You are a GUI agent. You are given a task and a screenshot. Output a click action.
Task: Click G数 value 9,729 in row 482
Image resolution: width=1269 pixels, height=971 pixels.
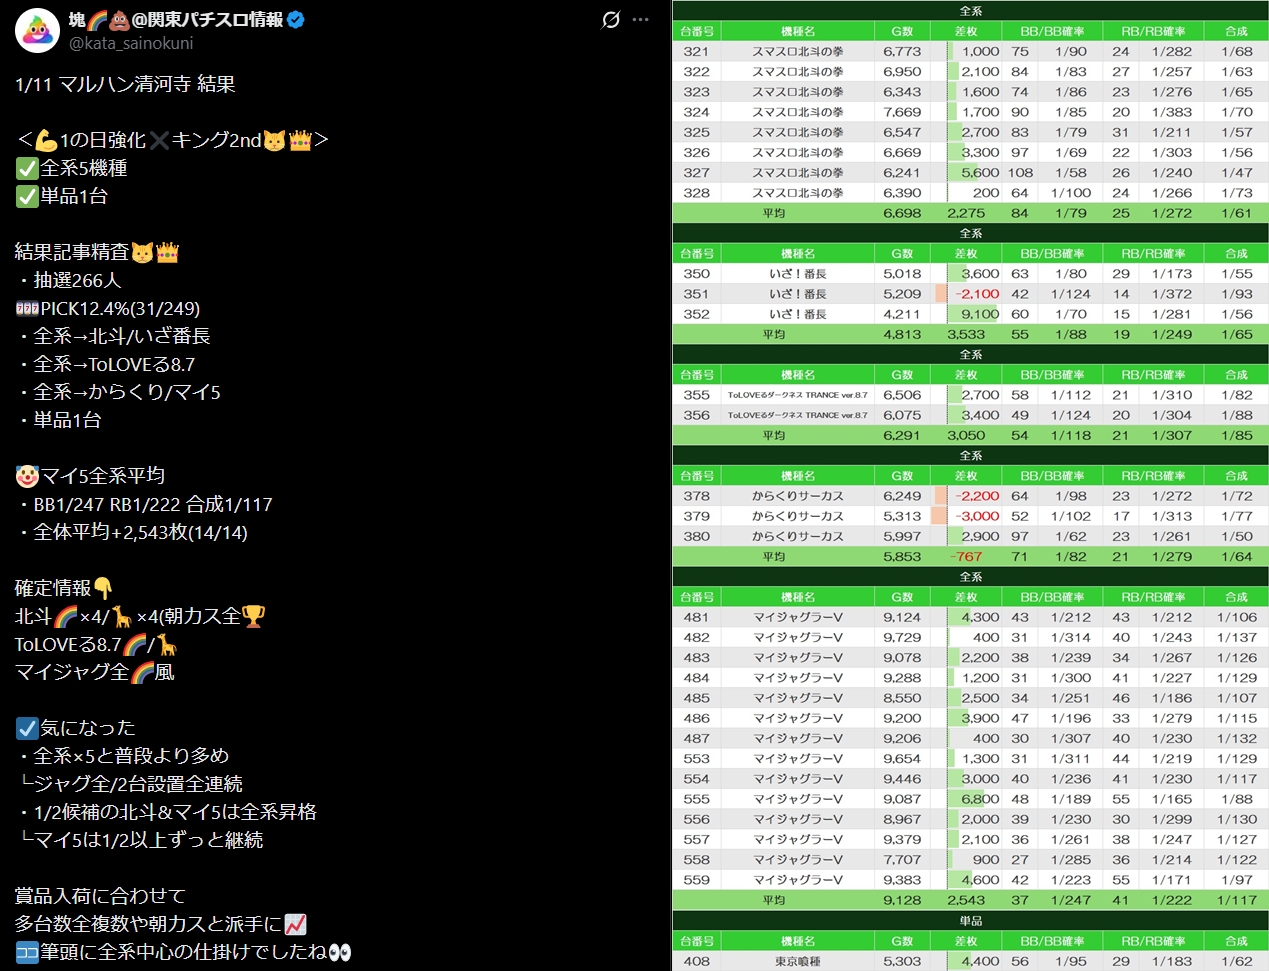(902, 637)
